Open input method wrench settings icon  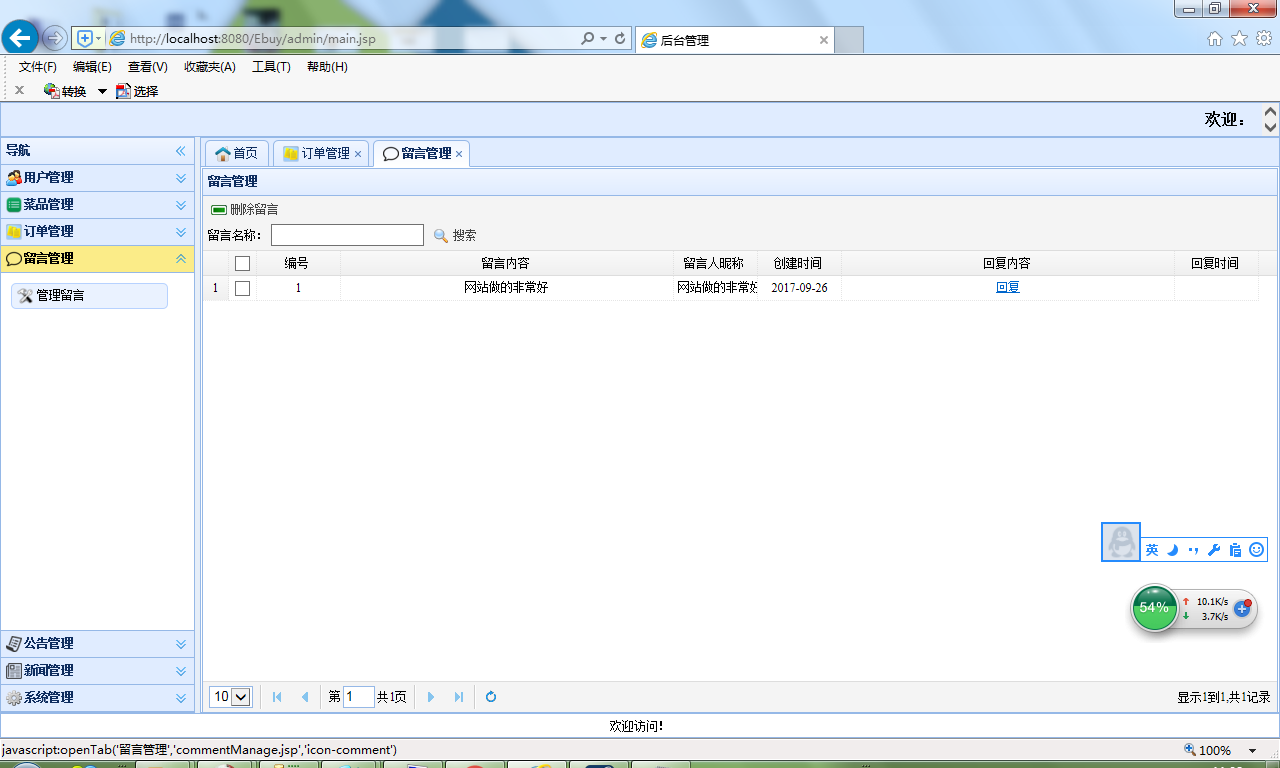click(x=1214, y=550)
